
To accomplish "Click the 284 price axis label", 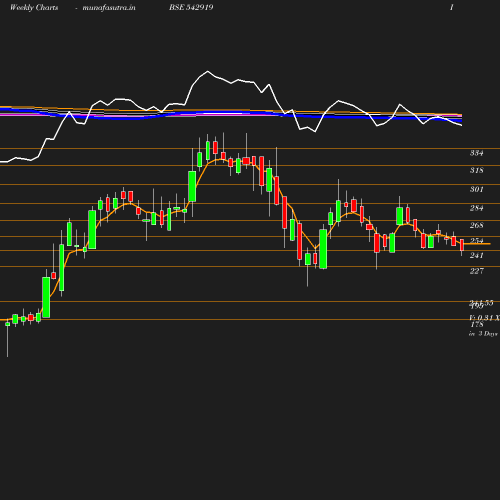I will (x=476, y=208).
